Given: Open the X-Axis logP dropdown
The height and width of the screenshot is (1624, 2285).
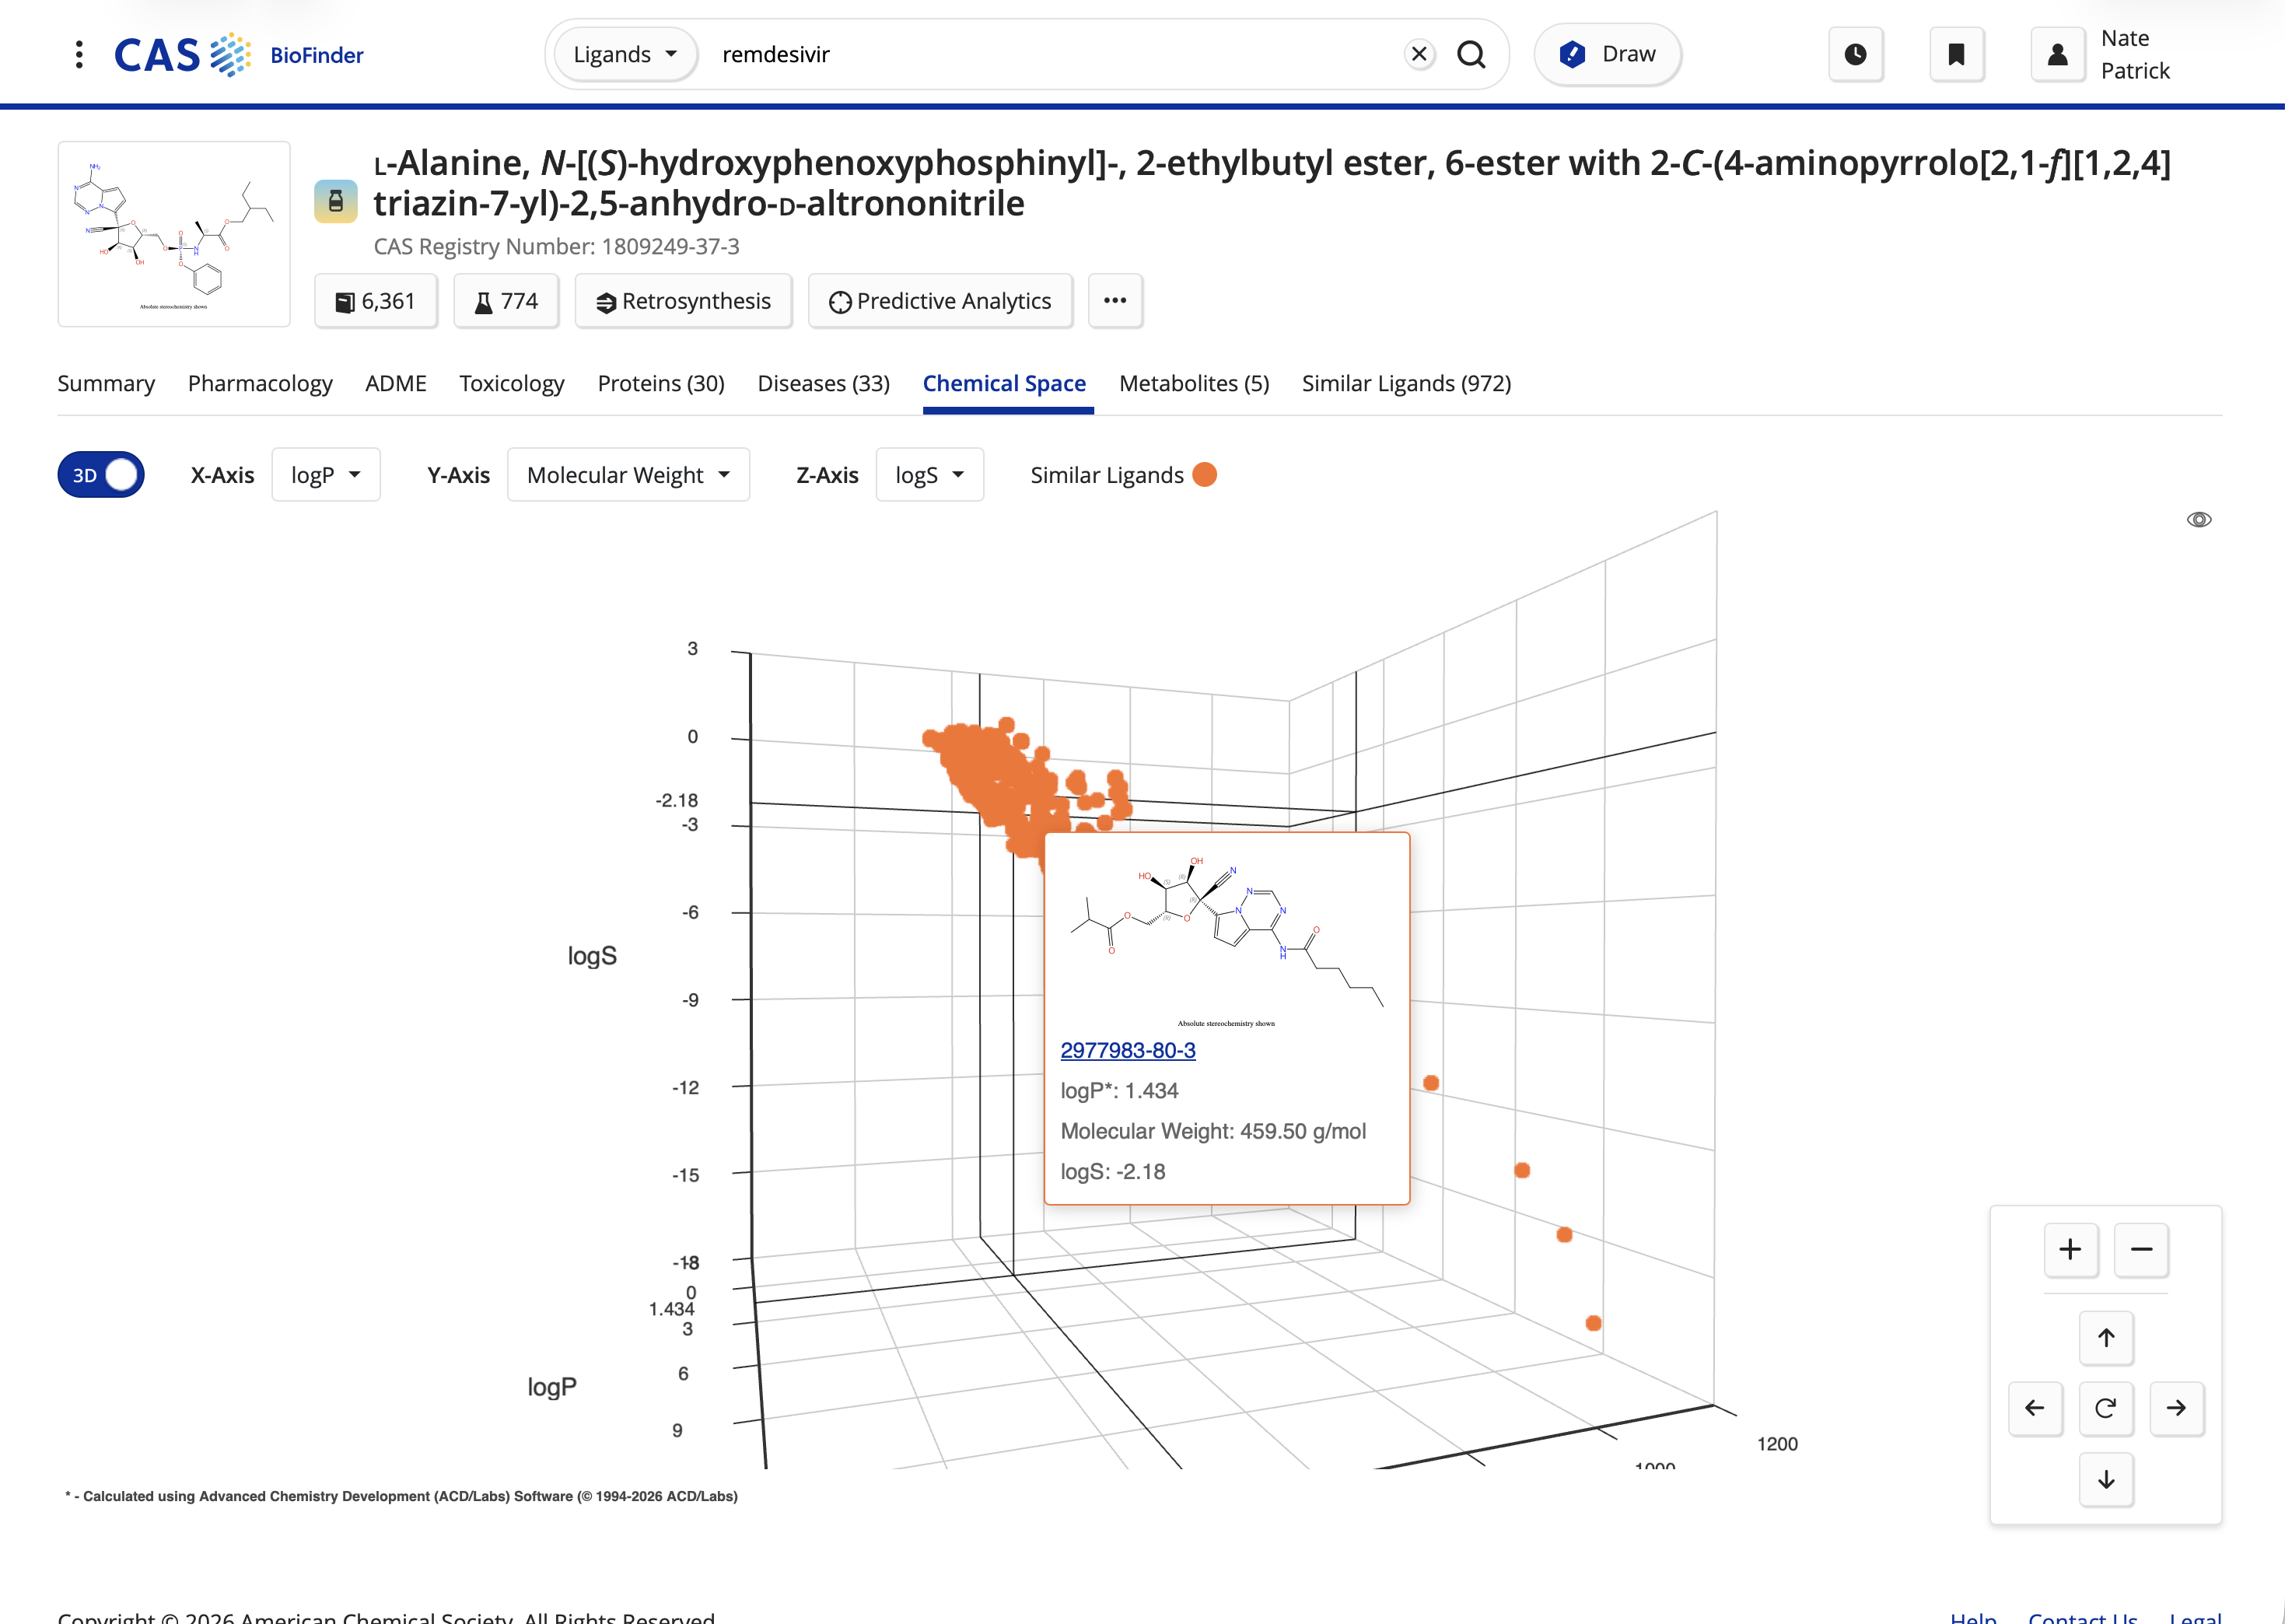Looking at the screenshot, I should (x=326, y=475).
